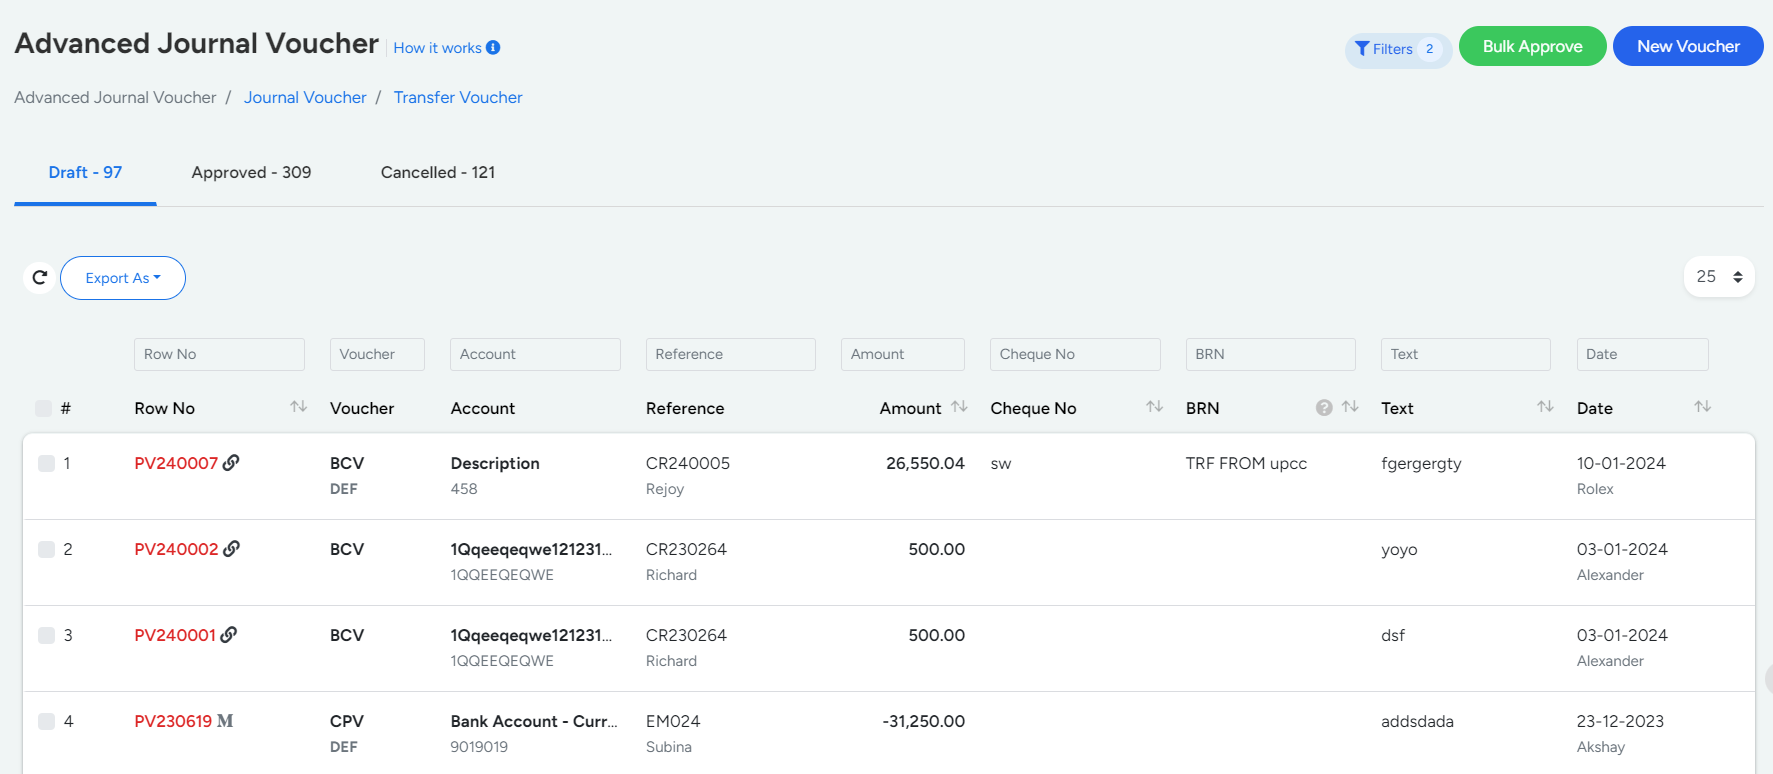Check the box for row 3 PV240001
Viewport: 1773px width, 774px height.
point(46,635)
